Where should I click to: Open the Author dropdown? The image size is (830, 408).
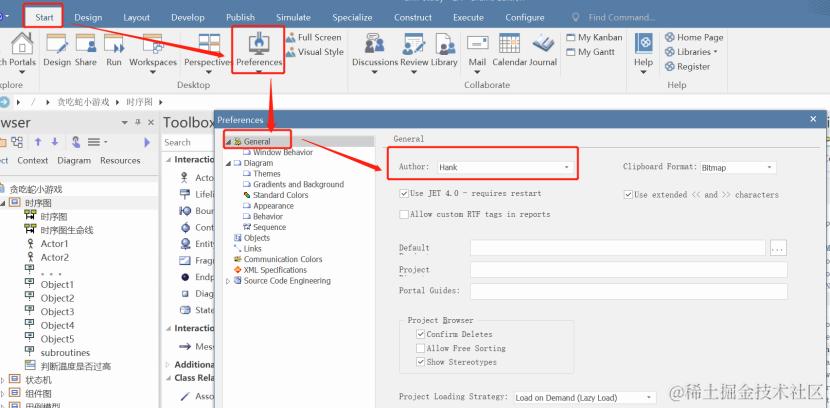point(566,167)
